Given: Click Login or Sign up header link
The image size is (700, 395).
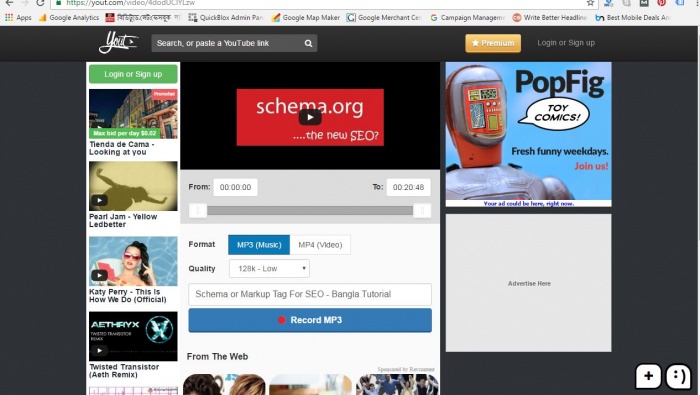Looking at the screenshot, I should (x=566, y=43).
